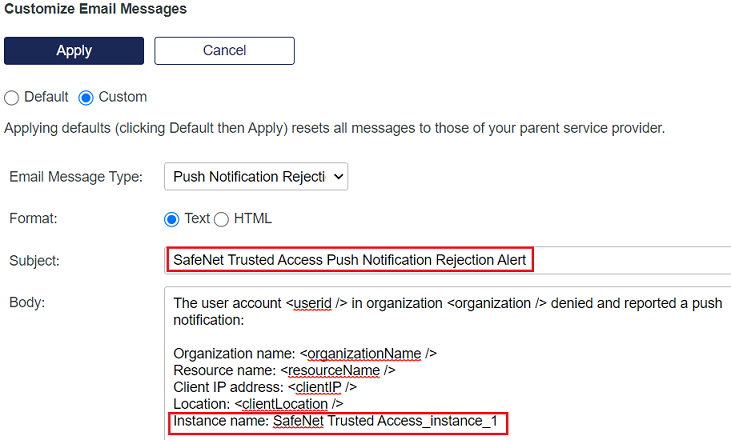Select the Default radio option
Viewport: 731px width, 440px height.
pyautogui.click(x=12, y=98)
